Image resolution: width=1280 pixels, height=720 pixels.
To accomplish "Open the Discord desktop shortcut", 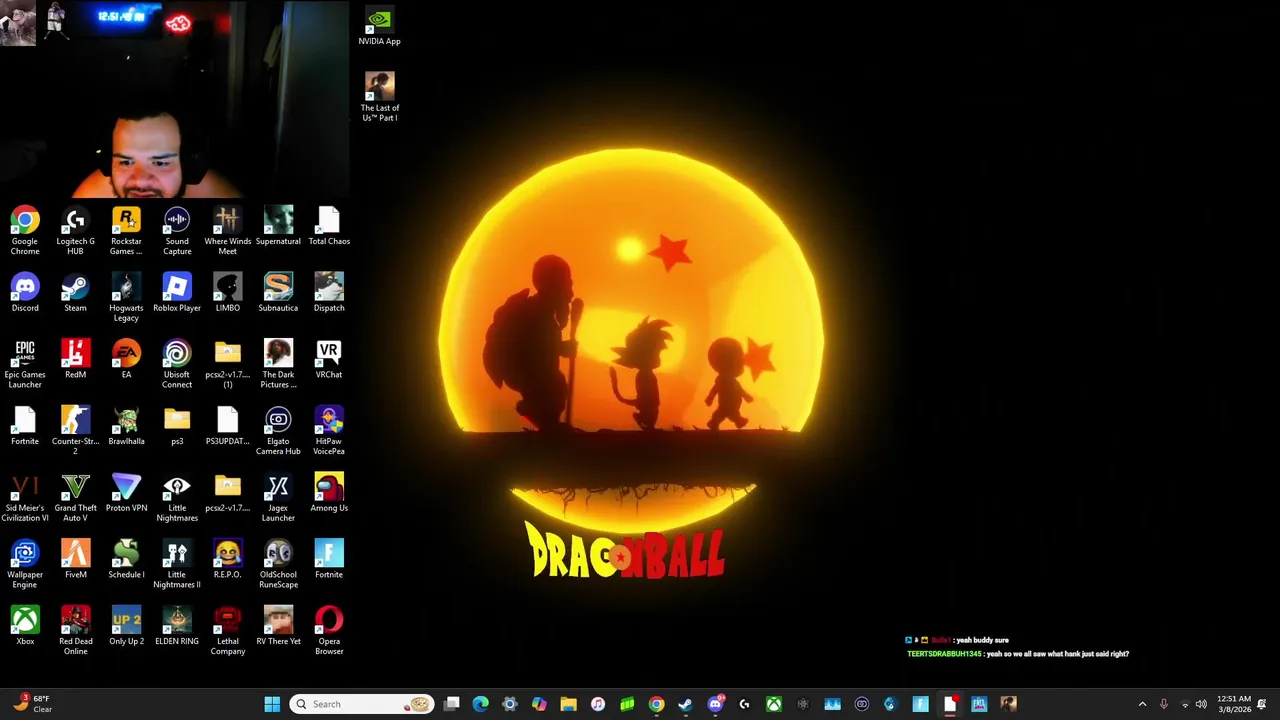I will click(x=25, y=293).
